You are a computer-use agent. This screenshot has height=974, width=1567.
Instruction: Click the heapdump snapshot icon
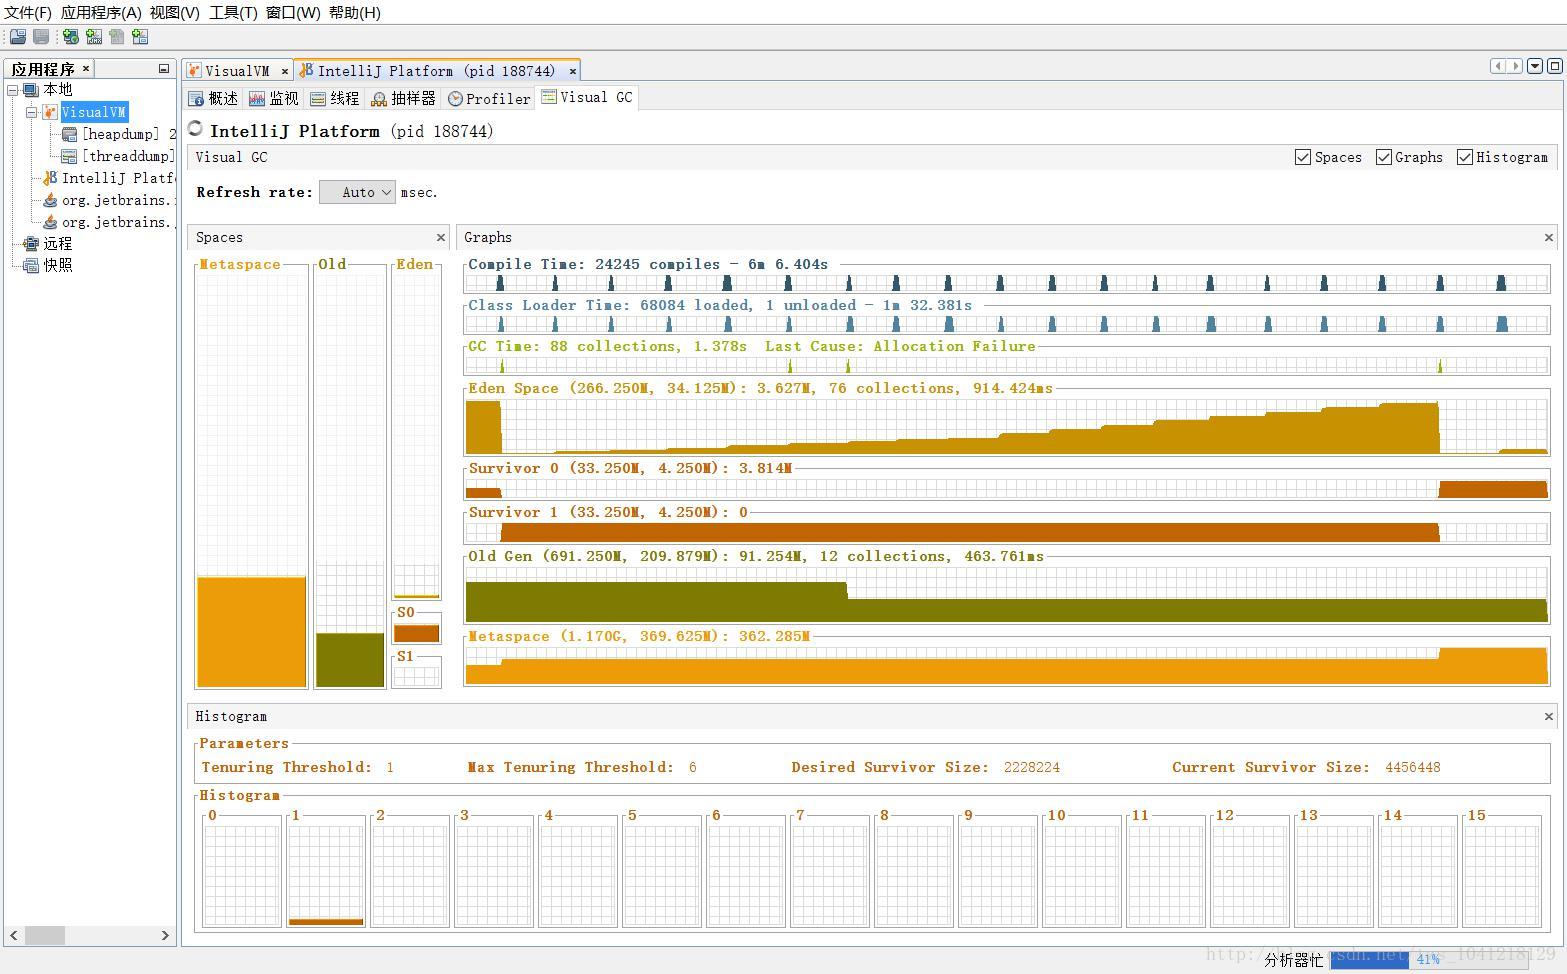(x=69, y=134)
